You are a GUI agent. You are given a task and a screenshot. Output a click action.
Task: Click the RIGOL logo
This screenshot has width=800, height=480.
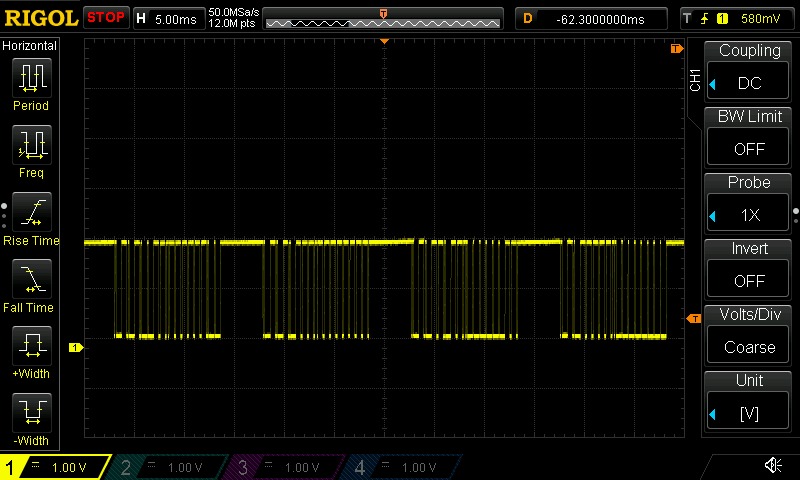(x=40, y=18)
